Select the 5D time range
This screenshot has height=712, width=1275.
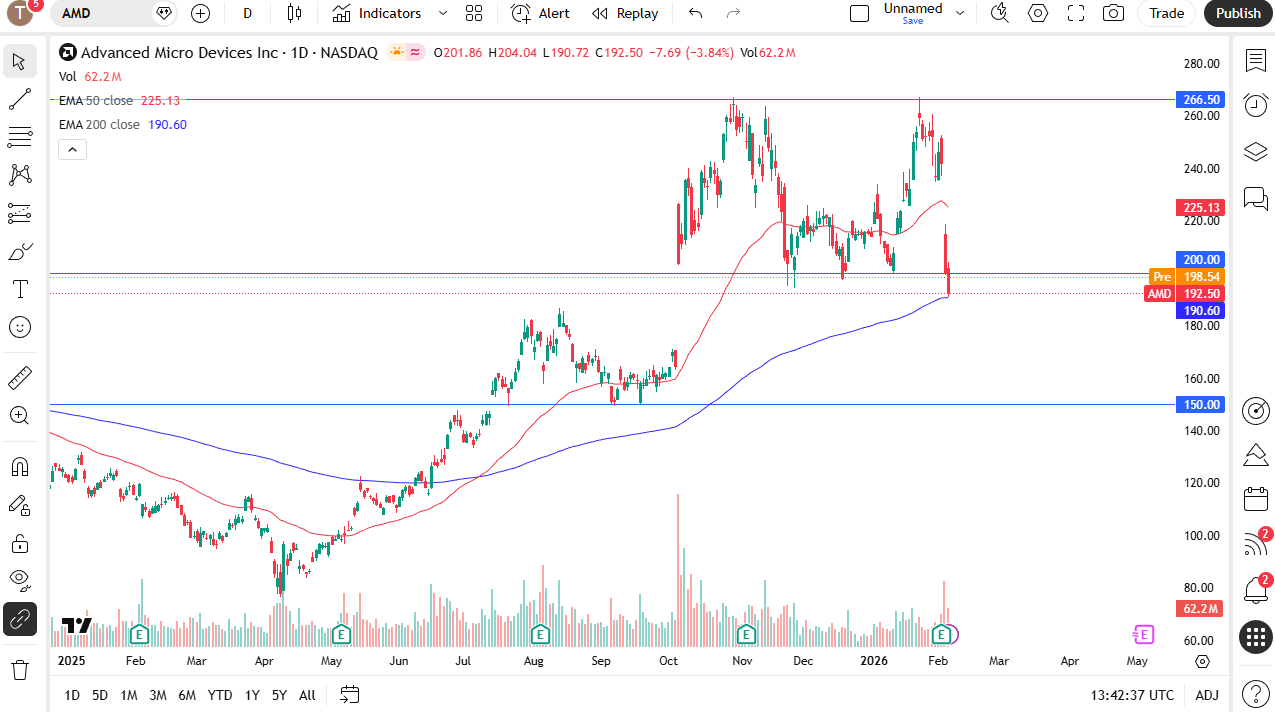(x=100, y=695)
